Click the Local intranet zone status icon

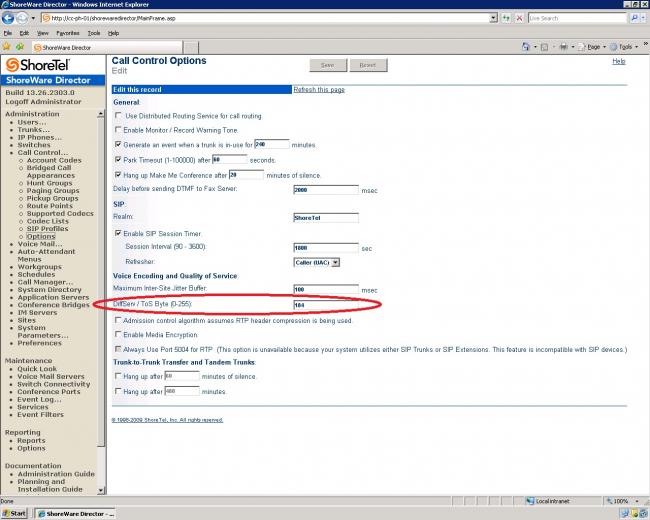click(x=529, y=501)
